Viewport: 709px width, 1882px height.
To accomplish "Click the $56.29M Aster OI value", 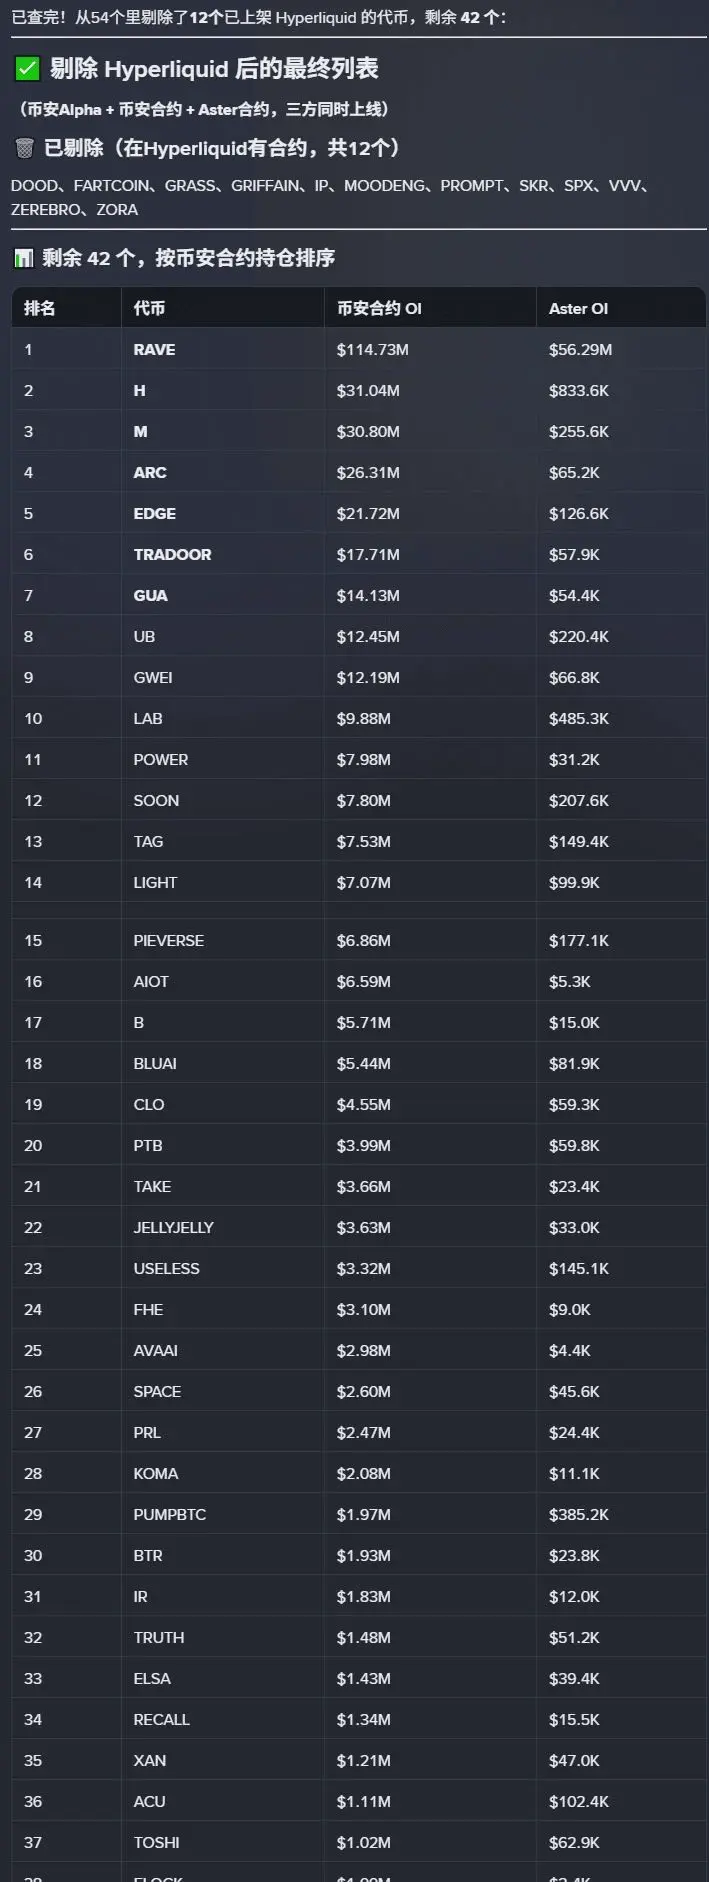I will pos(580,349).
